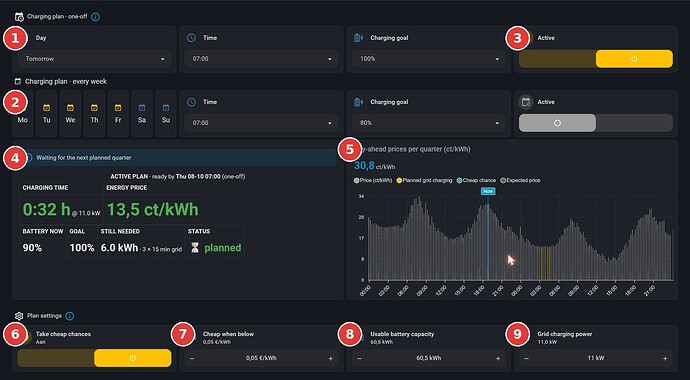Click the battery now value 90%

tap(32, 248)
